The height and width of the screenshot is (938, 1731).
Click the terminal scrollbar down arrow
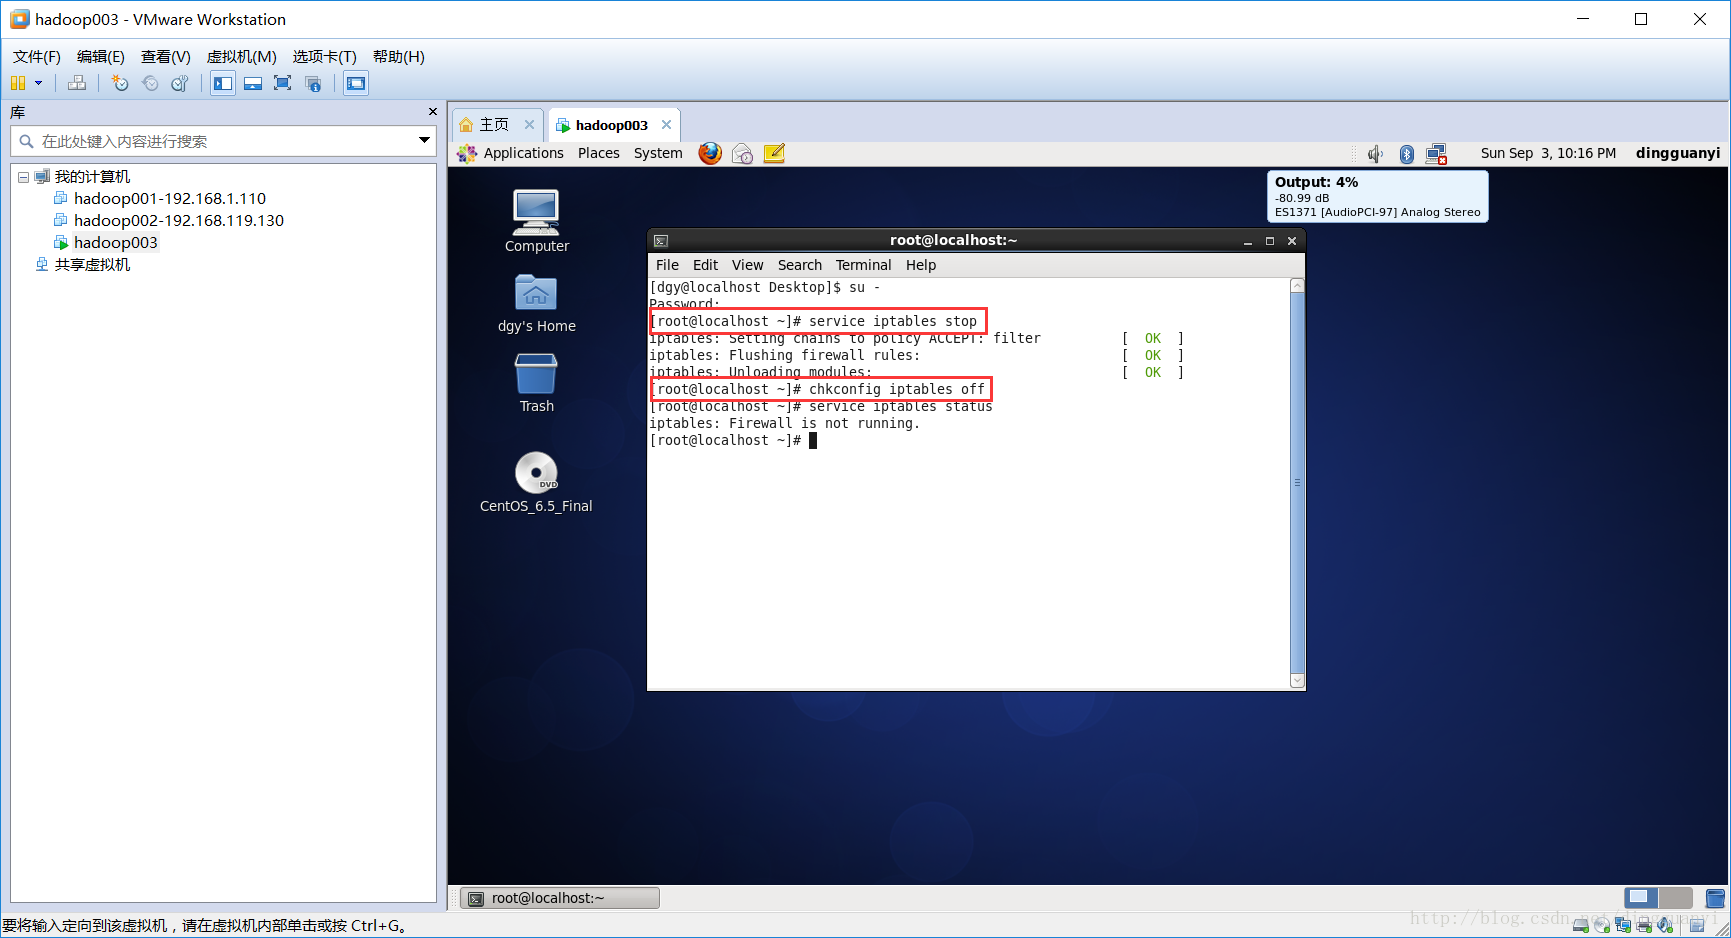(x=1297, y=681)
